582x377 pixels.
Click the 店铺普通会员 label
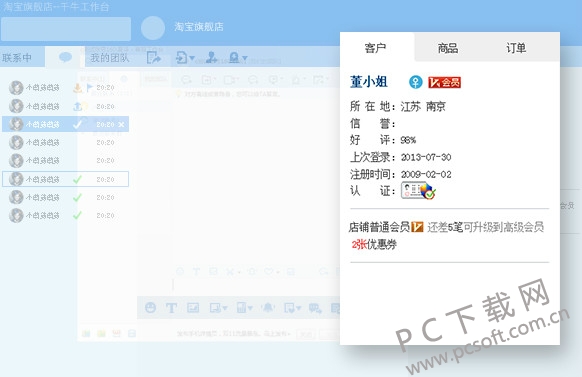point(379,227)
